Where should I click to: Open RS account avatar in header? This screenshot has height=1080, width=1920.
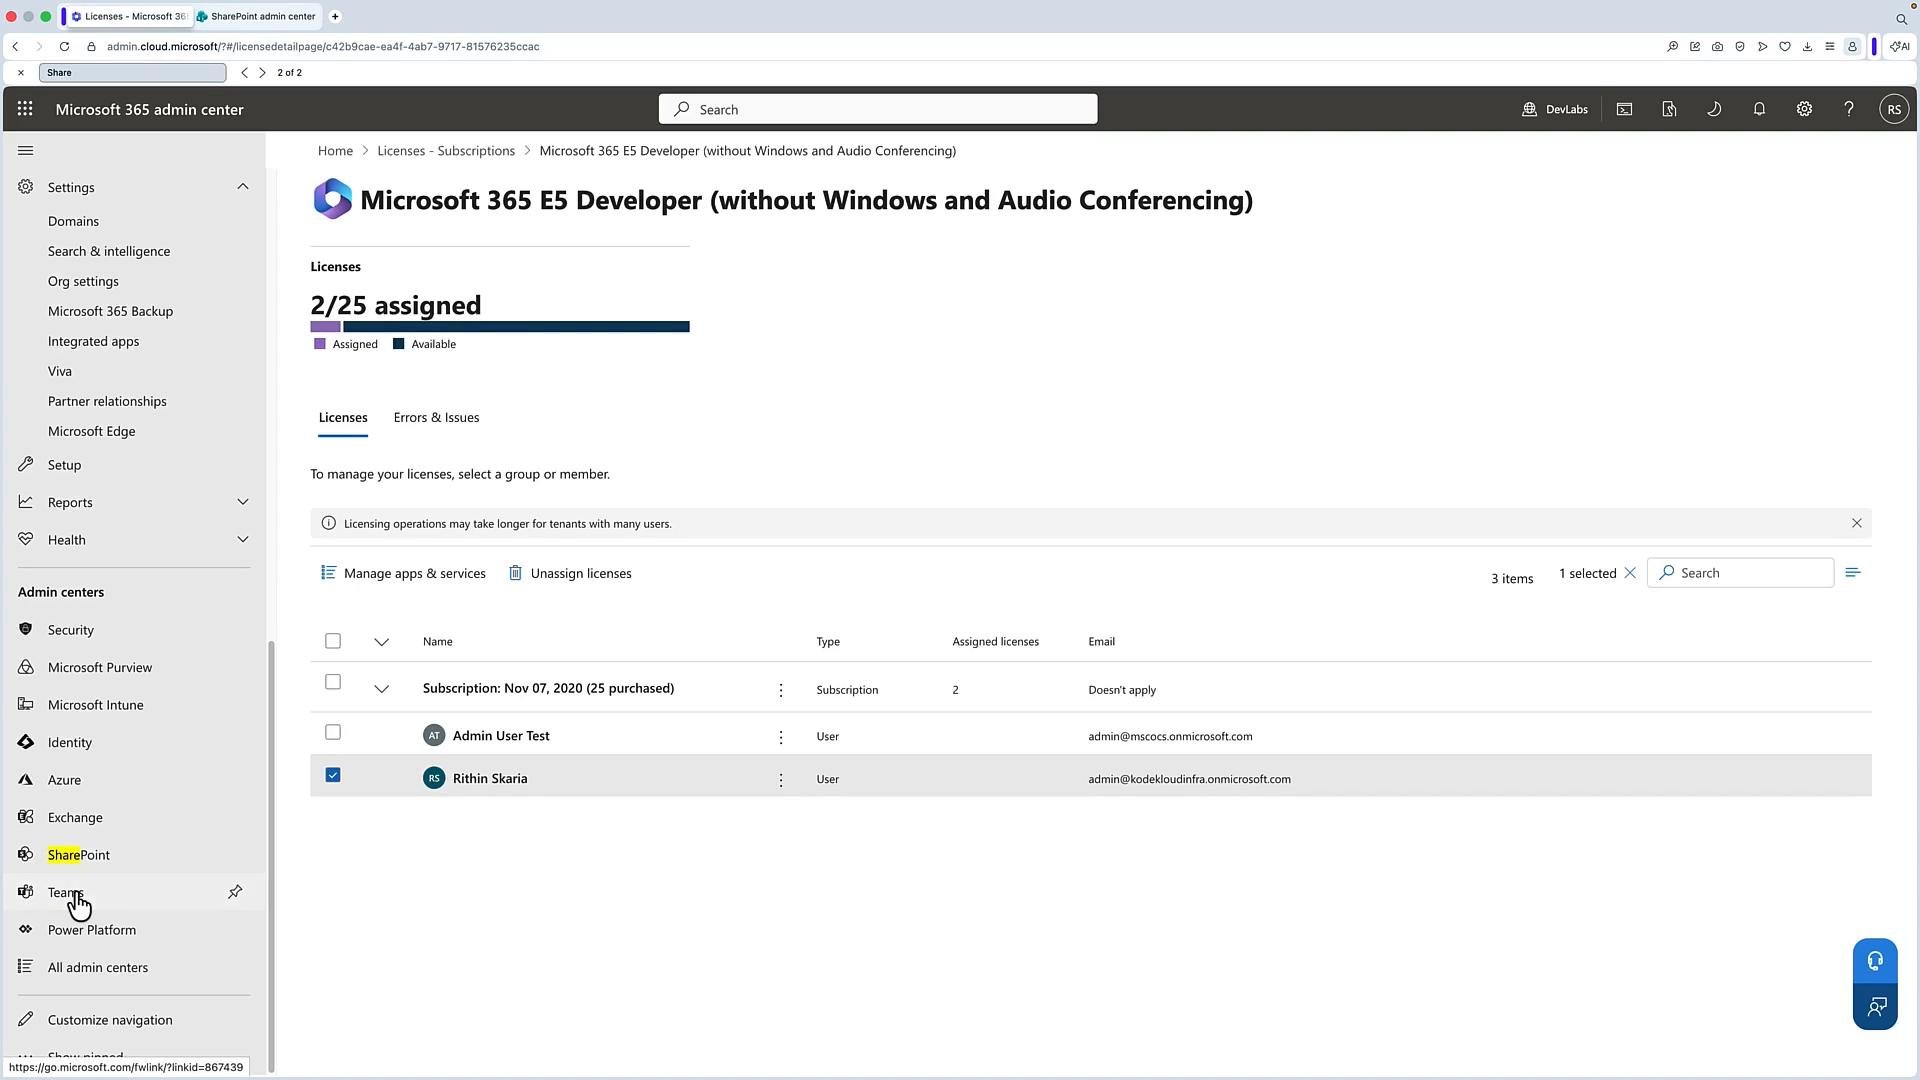click(x=1894, y=109)
